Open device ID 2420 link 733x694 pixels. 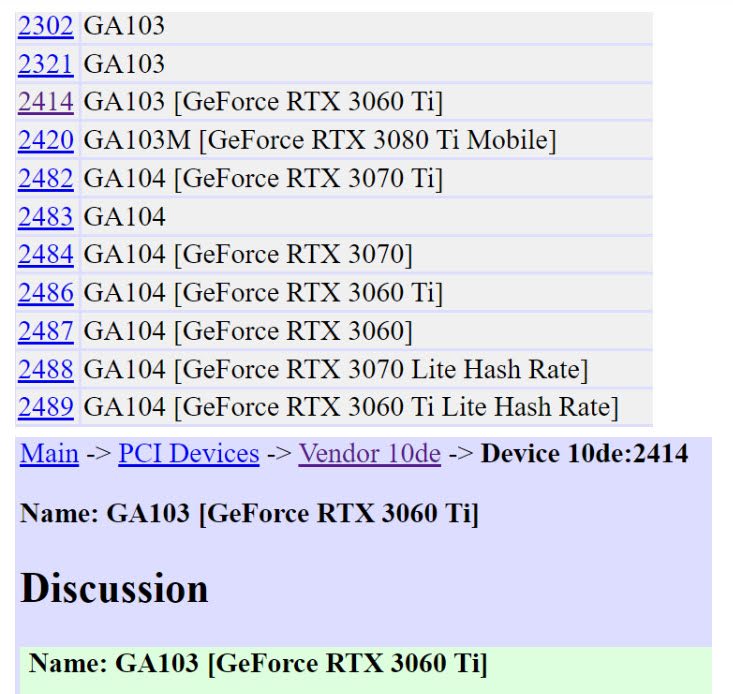tap(46, 140)
